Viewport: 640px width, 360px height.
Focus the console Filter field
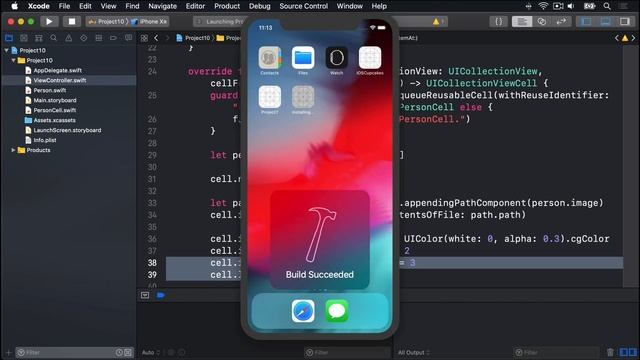556,352
